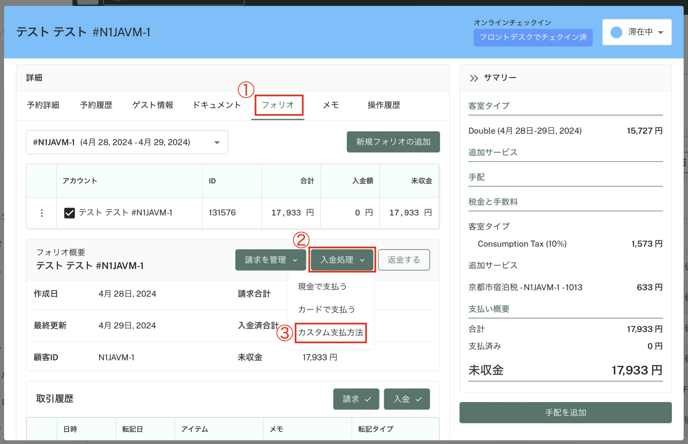Image resolution: width=688 pixels, height=444 pixels.
Task: Open the 請求を管理 dropdown
Action: (270, 260)
